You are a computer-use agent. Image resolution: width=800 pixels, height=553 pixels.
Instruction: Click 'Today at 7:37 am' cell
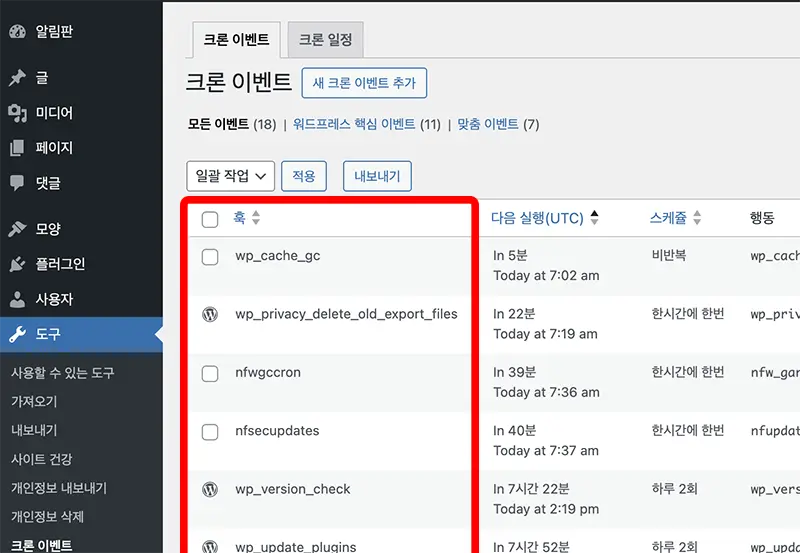pyautogui.click(x=545, y=451)
